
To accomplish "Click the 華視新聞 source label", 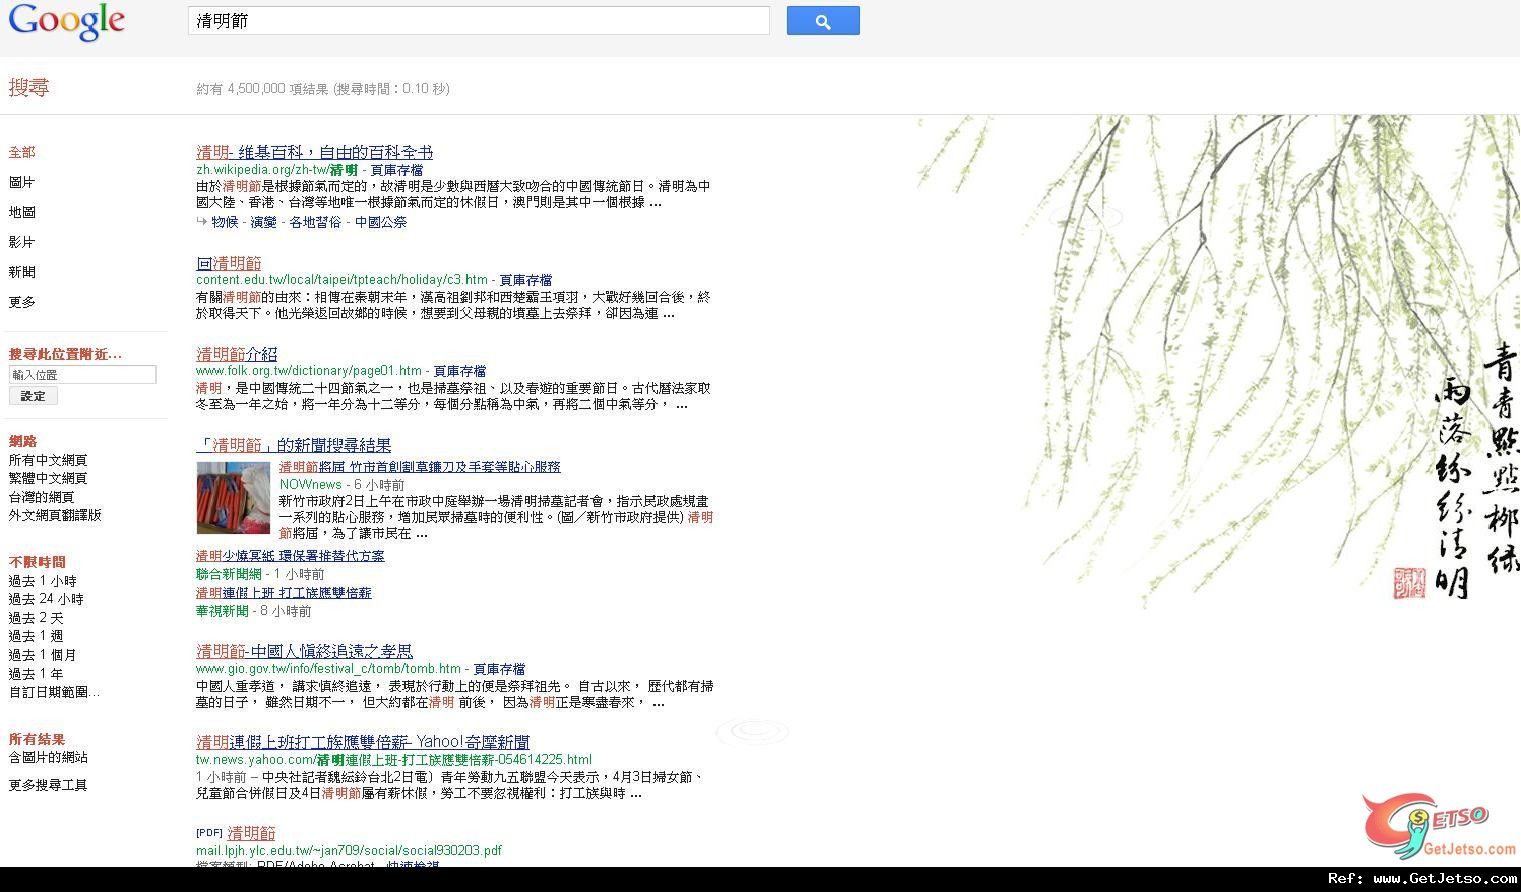I will coord(222,611).
